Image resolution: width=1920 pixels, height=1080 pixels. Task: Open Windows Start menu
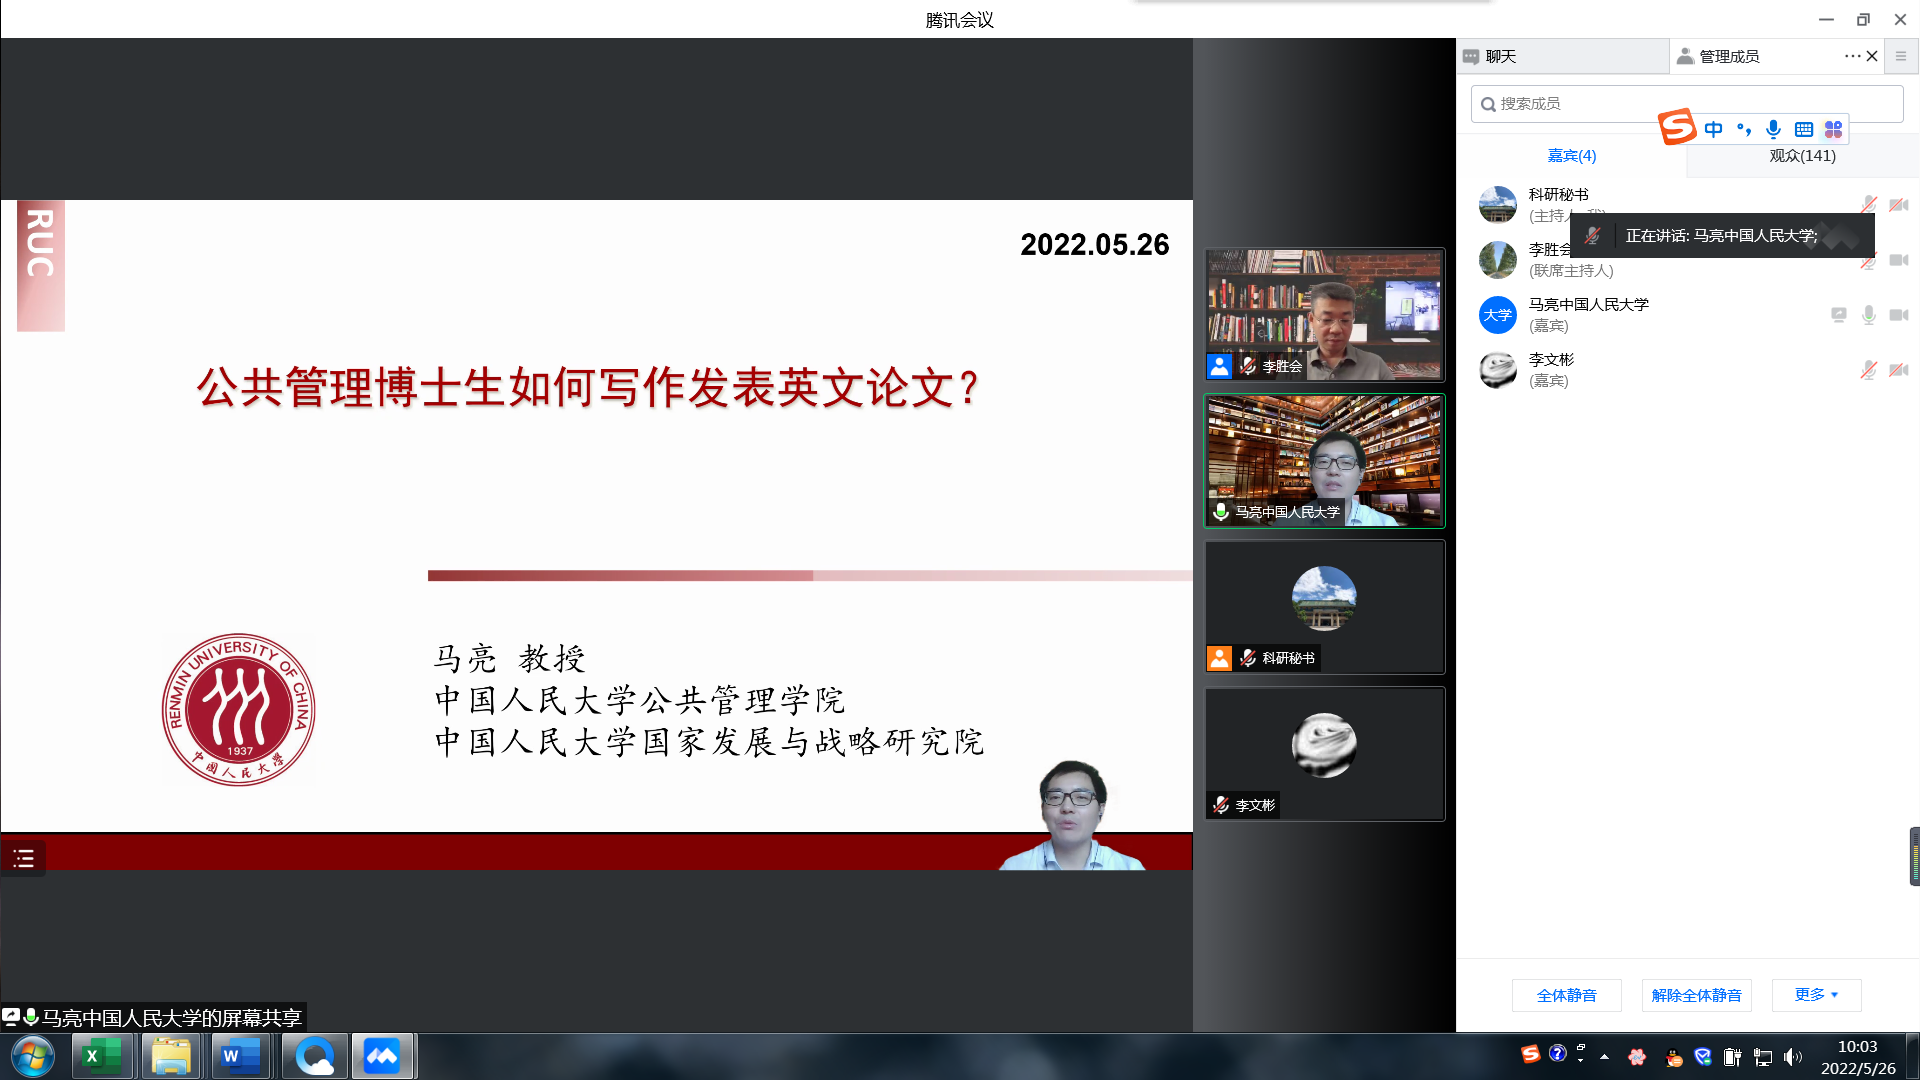click(32, 1056)
